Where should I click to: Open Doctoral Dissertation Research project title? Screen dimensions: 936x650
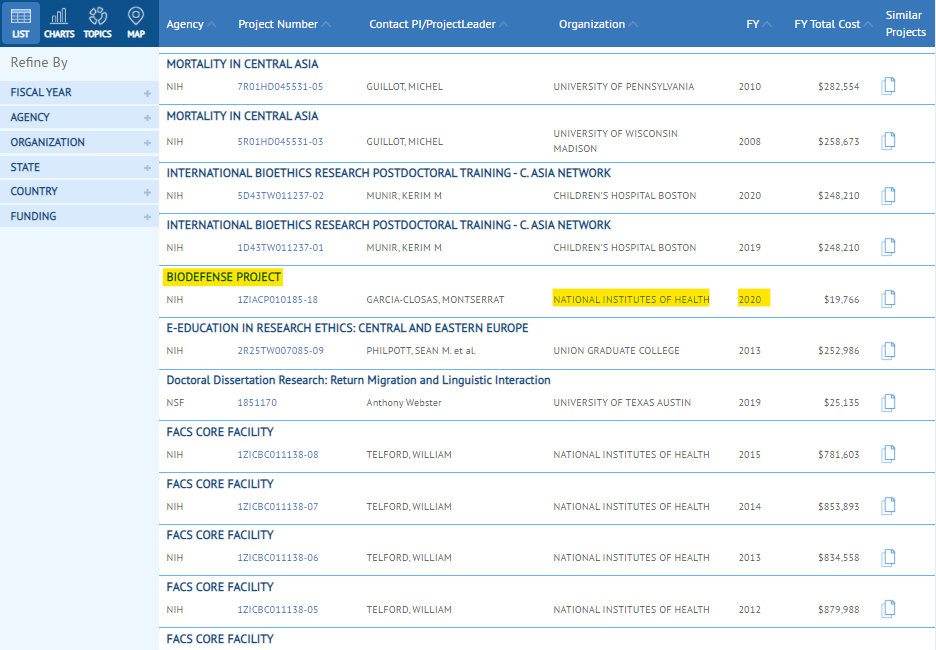click(x=358, y=380)
